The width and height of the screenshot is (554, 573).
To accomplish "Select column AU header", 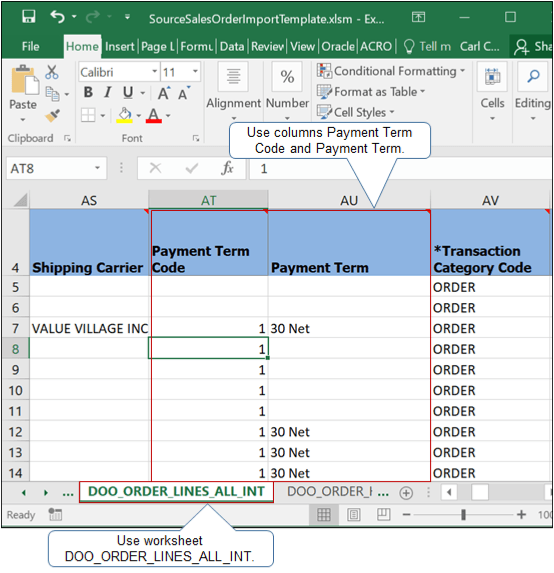I will (x=349, y=200).
